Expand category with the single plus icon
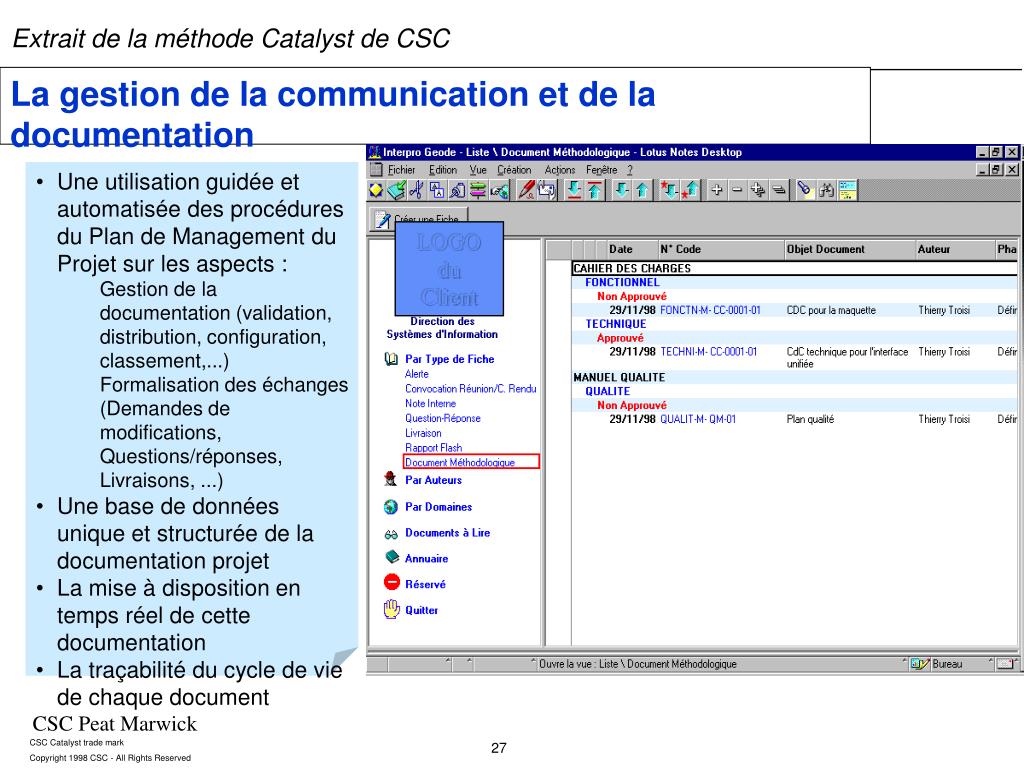Viewport: 1024px width, 768px height. point(717,190)
